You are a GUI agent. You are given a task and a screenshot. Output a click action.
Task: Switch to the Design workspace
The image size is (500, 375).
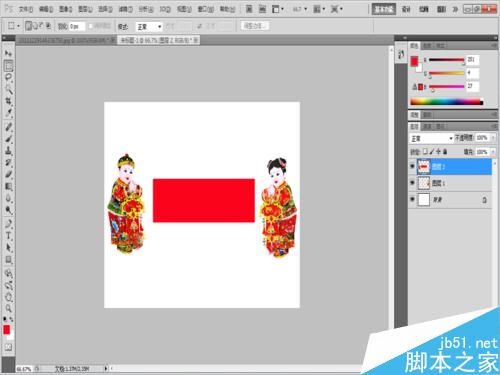[406, 9]
